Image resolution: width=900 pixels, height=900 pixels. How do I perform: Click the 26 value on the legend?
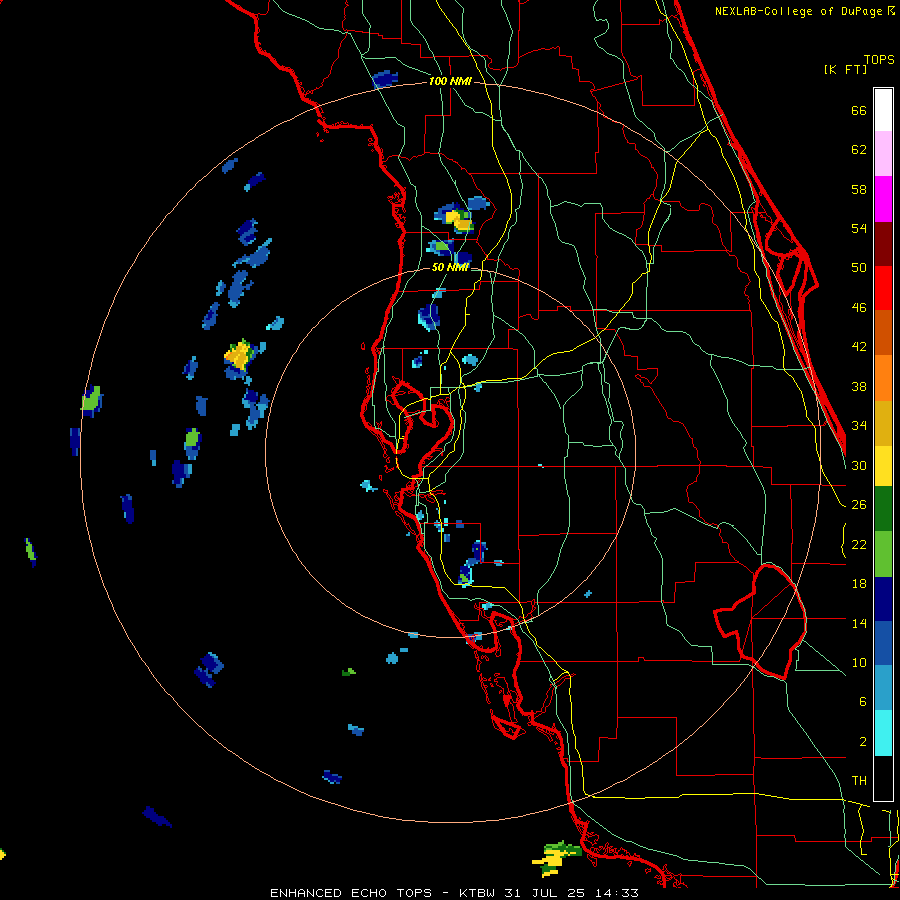[x=859, y=505]
